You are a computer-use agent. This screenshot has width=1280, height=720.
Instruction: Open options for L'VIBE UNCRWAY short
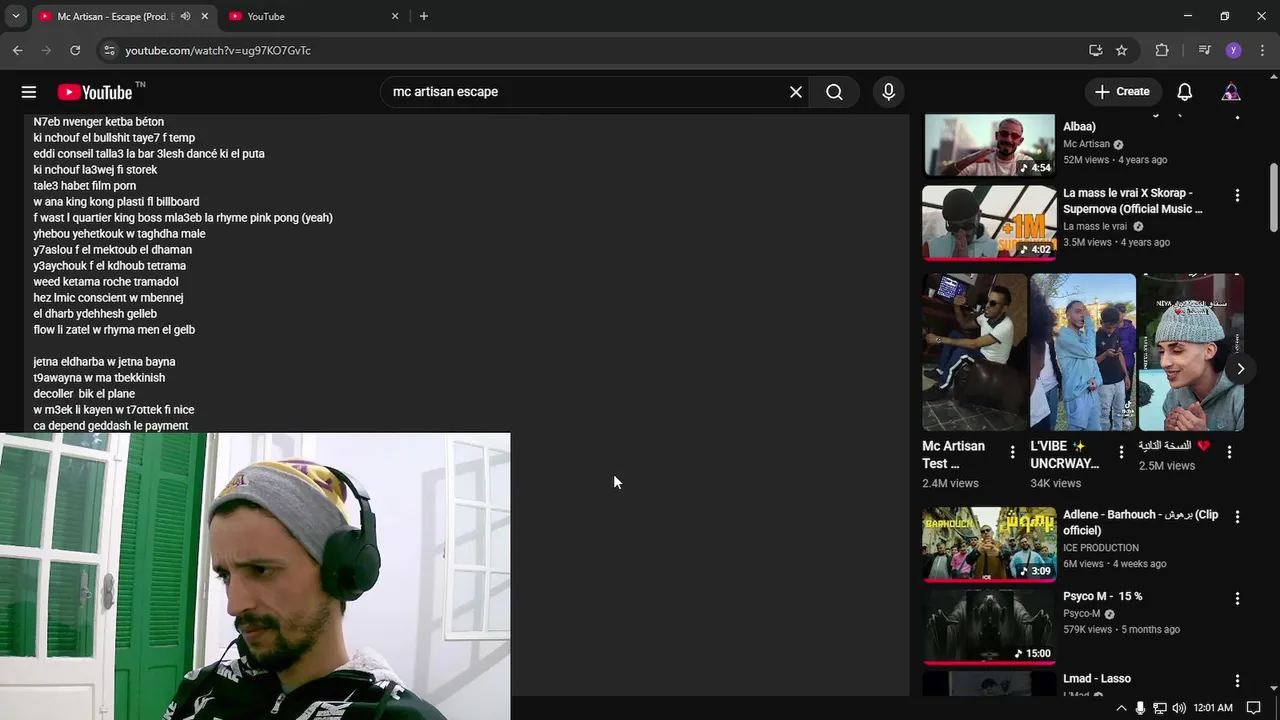[1121, 452]
